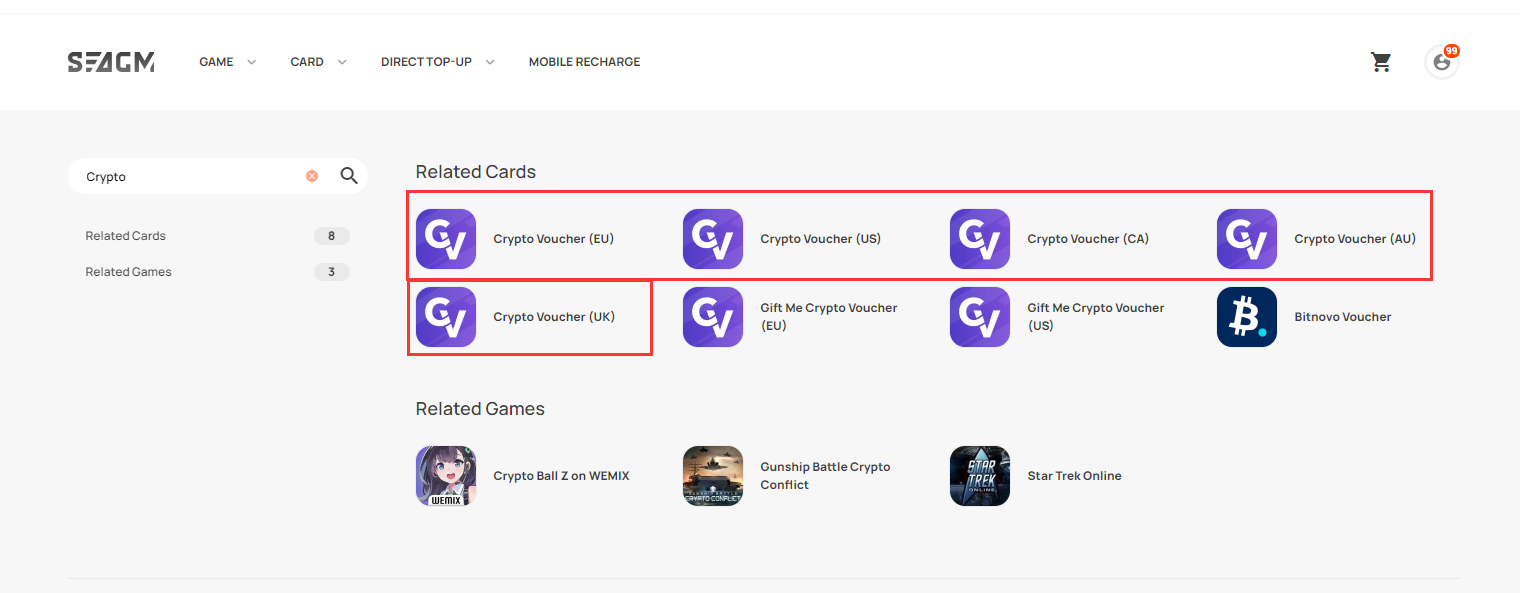Click the Crypto Voucher (UK) icon
Screen dimensions: 1520x593
click(446, 317)
